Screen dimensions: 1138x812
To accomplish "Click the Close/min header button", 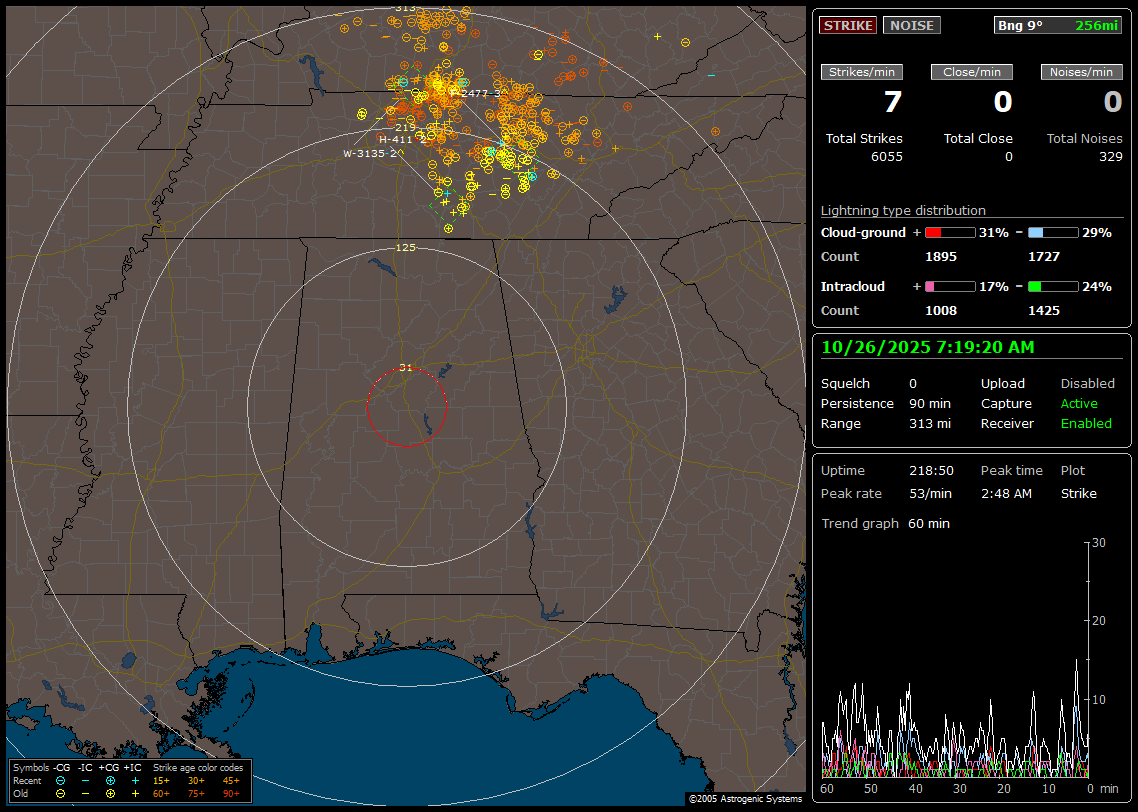I will point(971,72).
